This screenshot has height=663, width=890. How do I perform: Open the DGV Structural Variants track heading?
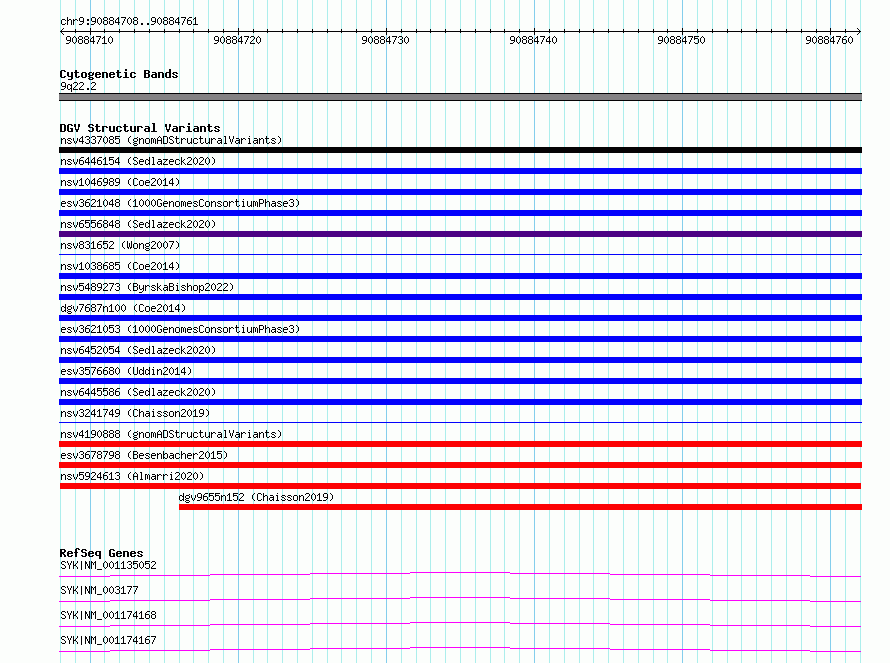click(x=140, y=128)
